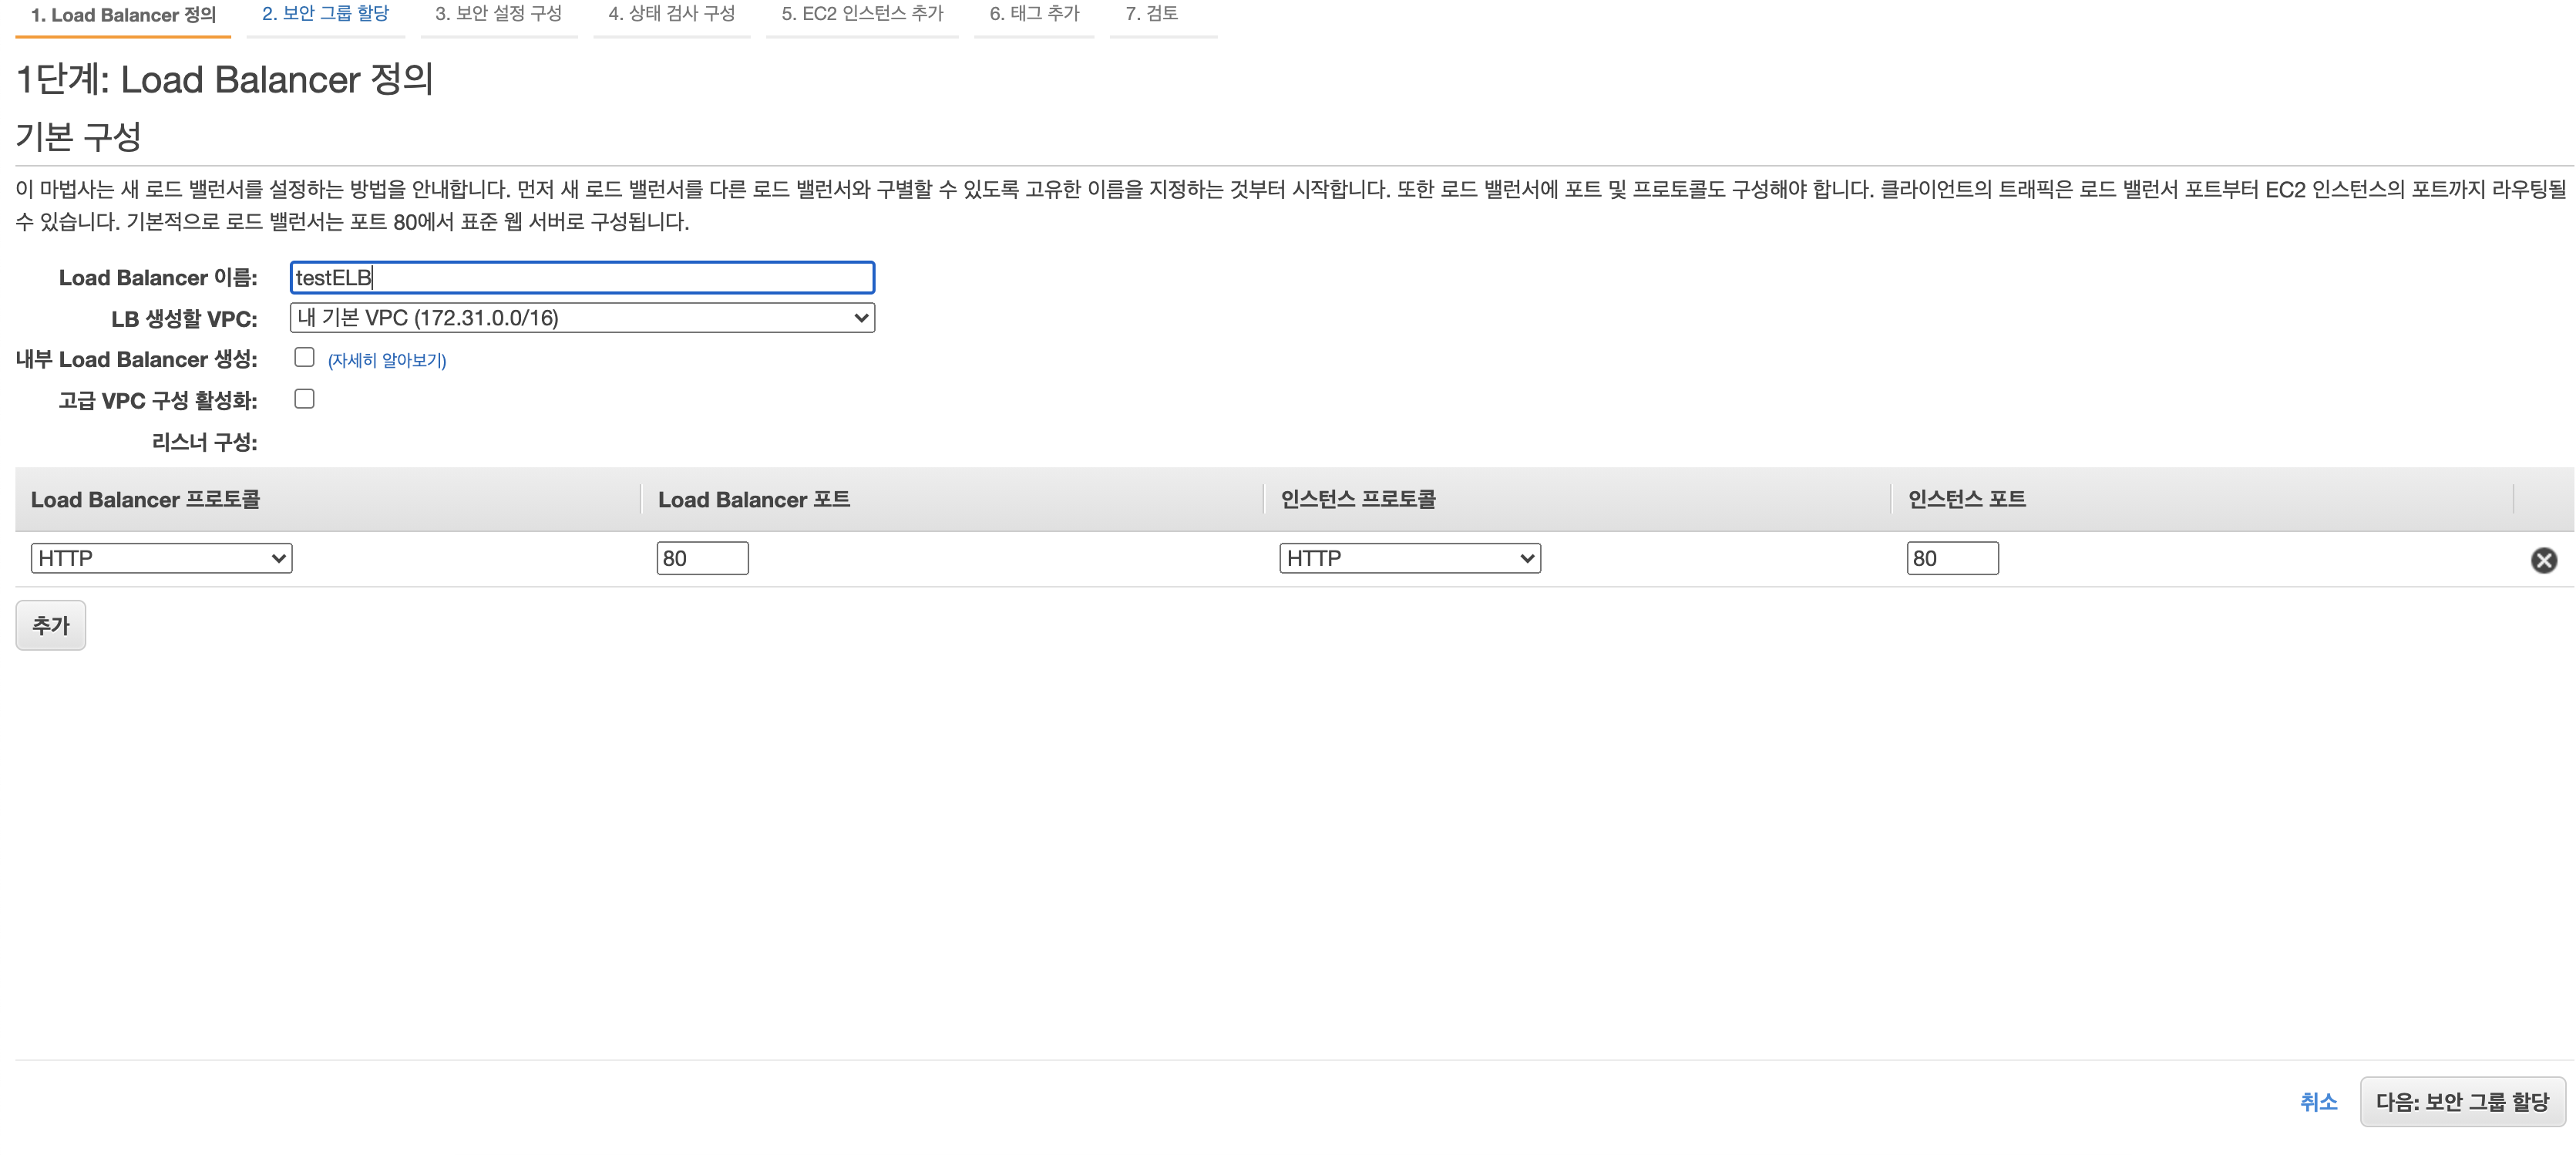
Task: Open Load Balancer 프로토콜 HTTP dropdown
Action: [x=161, y=558]
